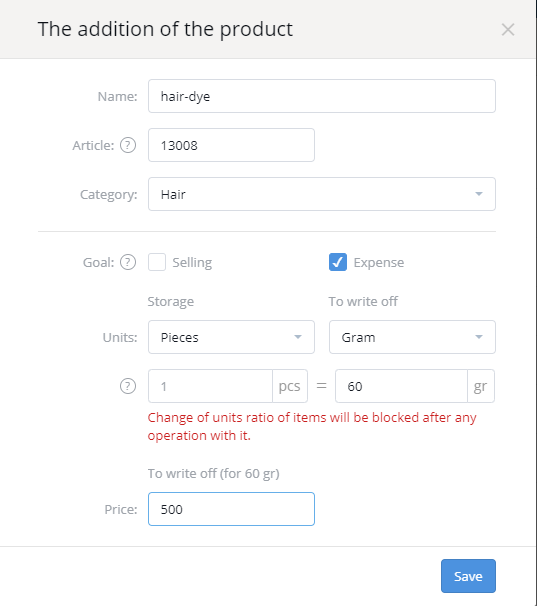Open the To write off dropdown showing Gram
537x606 pixels.
tap(412, 337)
